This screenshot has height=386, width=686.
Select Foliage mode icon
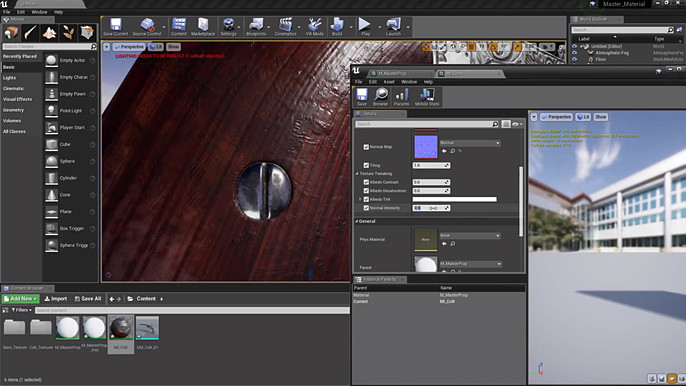tap(68, 32)
